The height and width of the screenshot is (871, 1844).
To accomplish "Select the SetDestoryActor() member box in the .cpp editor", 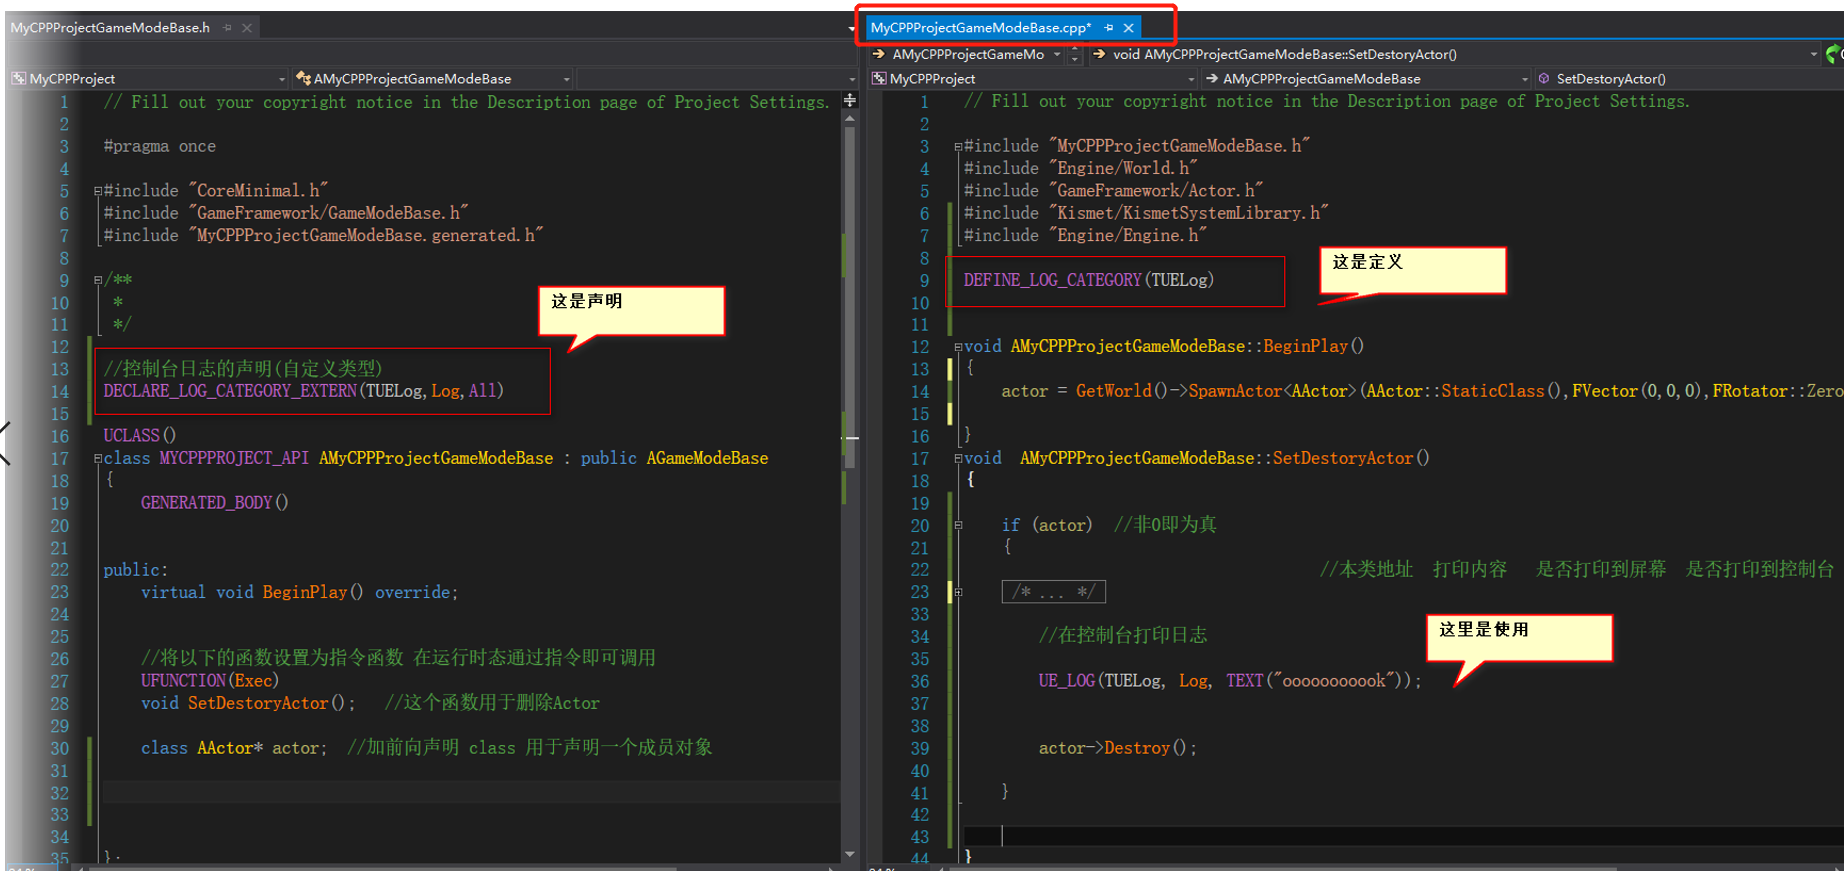I will [1688, 78].
